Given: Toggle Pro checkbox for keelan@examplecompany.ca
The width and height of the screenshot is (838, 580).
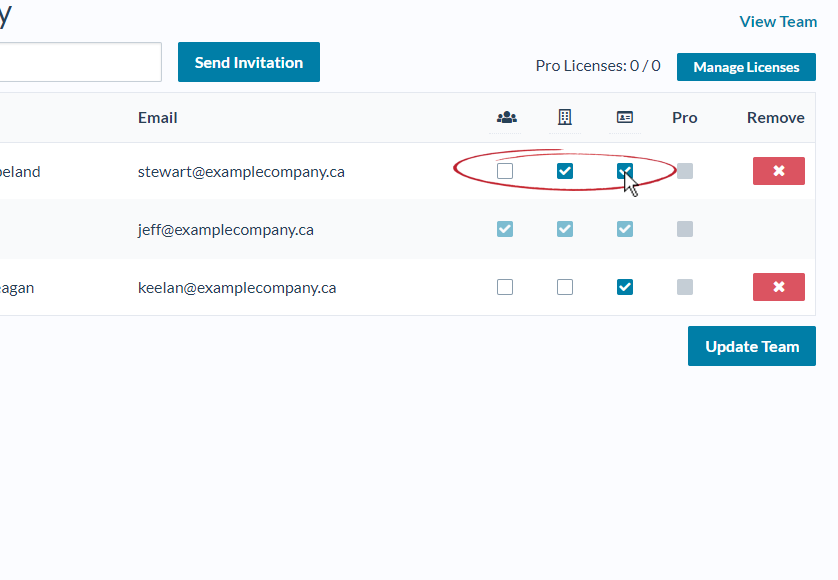Looking at the screenshot, I should (x=685, y=287).
